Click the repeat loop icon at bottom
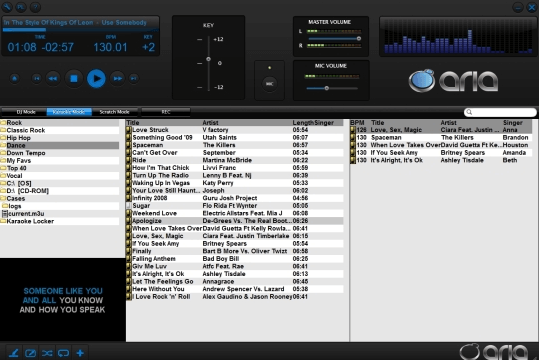The width and height of the screenshot is (539, 360). point(63,353)
